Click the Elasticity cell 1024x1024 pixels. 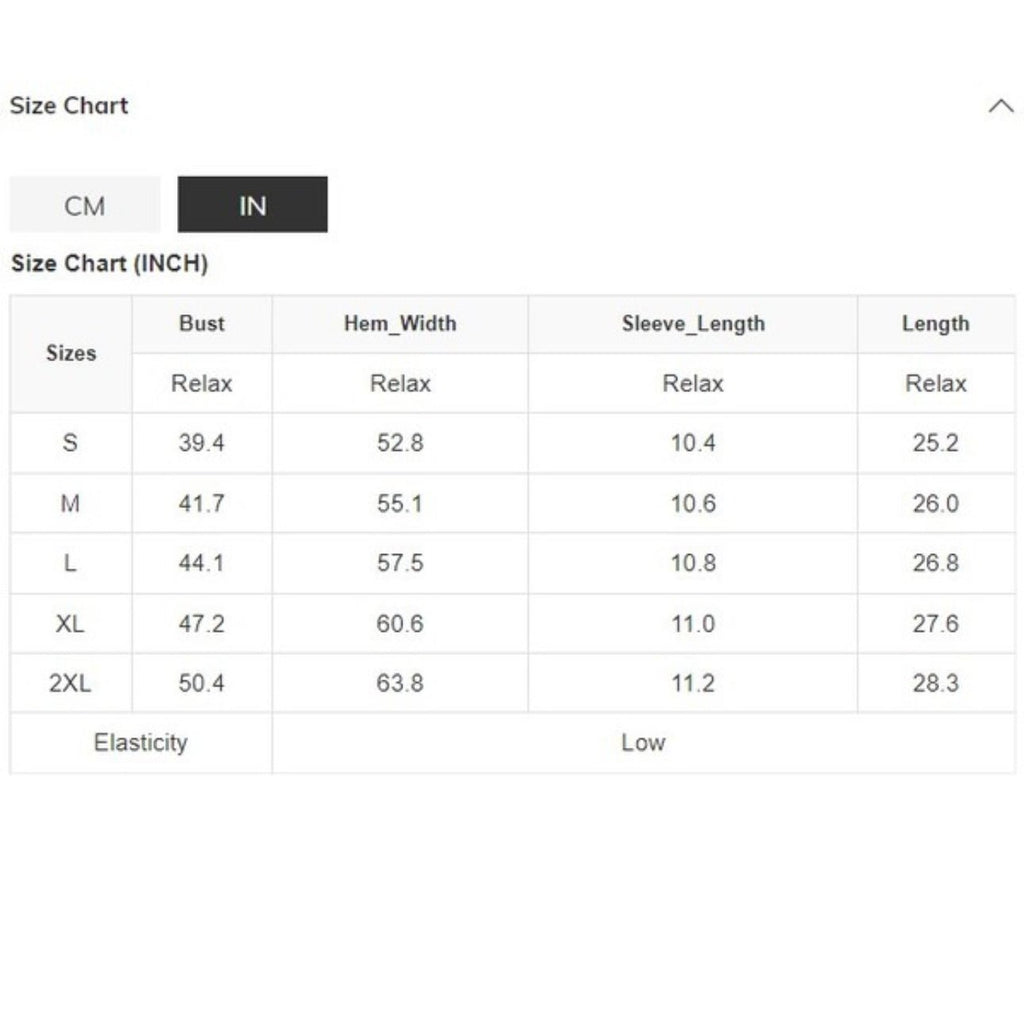coord(140,743)
